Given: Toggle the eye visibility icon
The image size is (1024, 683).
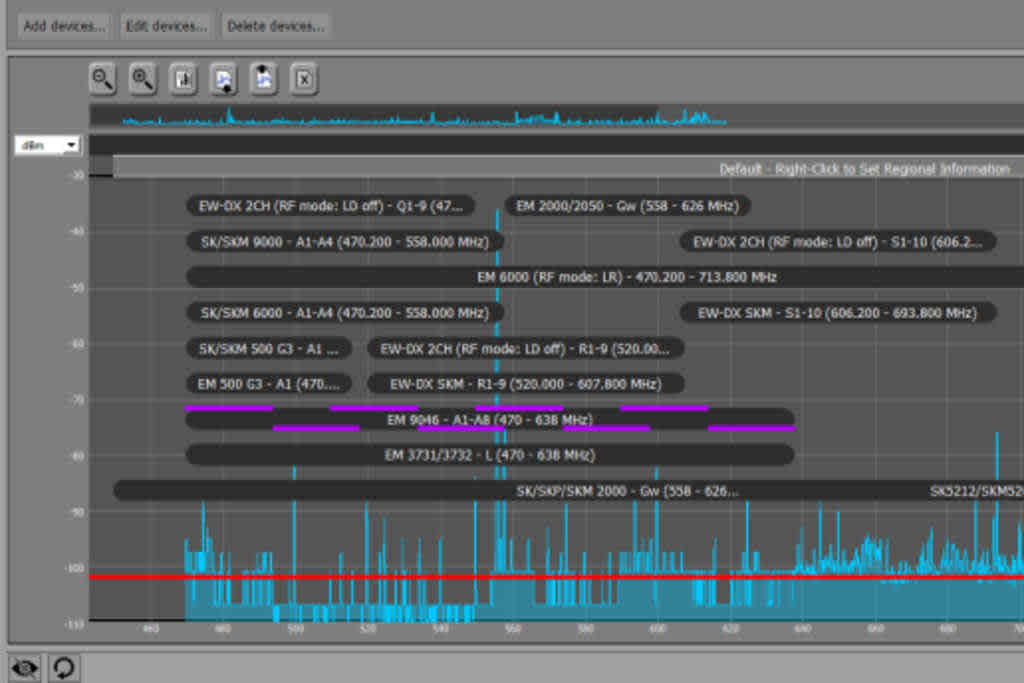Looking at the screenshot, I should pyautogui.click(x=25, y=668).
